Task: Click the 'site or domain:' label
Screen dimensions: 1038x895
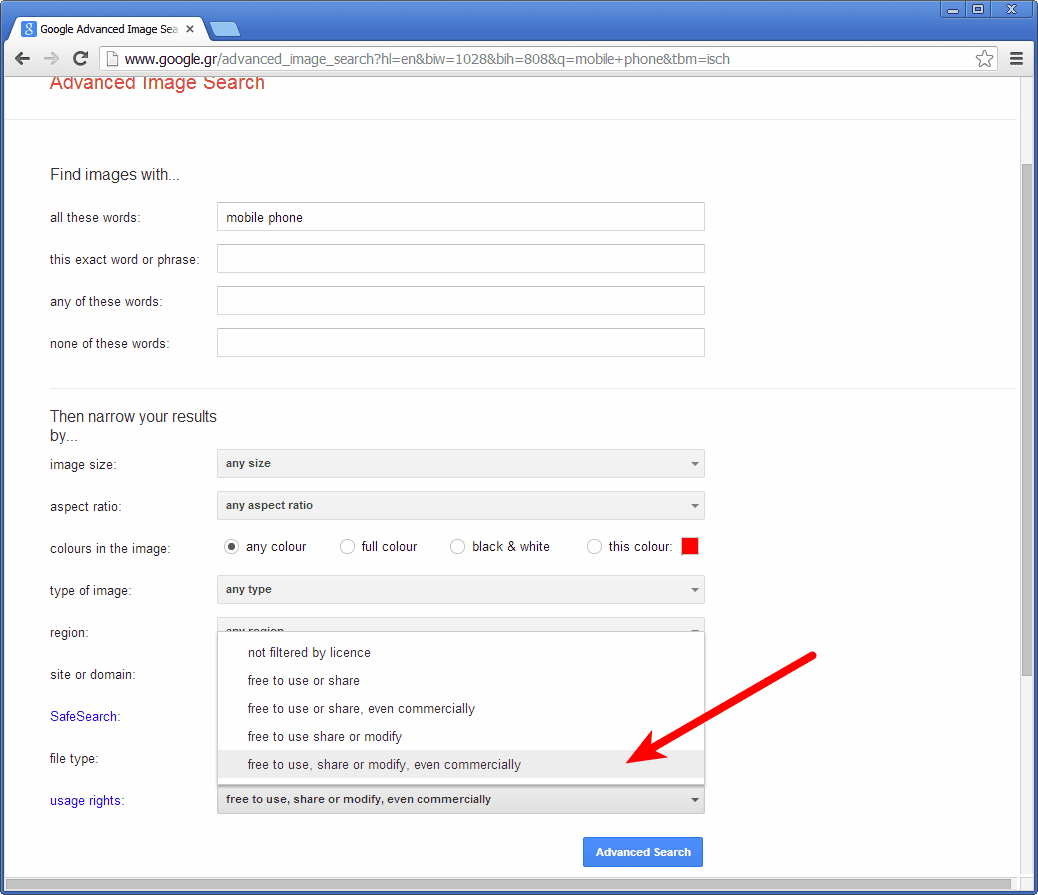Action: pyautogui.click(x=93, y=675)
